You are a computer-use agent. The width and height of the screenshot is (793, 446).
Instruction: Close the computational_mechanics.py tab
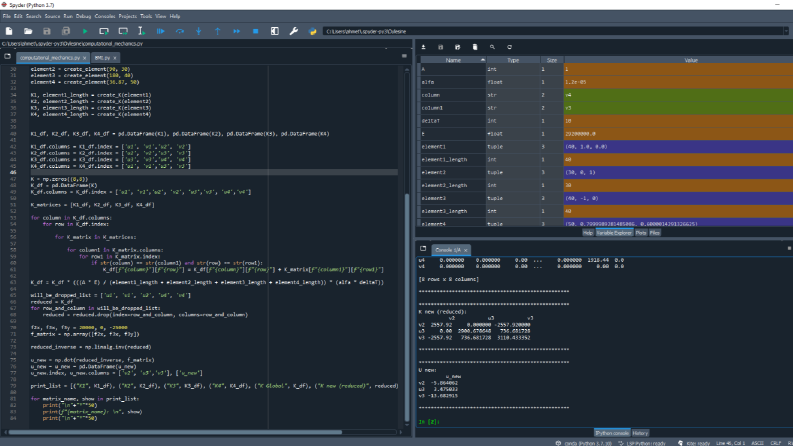(84, 58)
